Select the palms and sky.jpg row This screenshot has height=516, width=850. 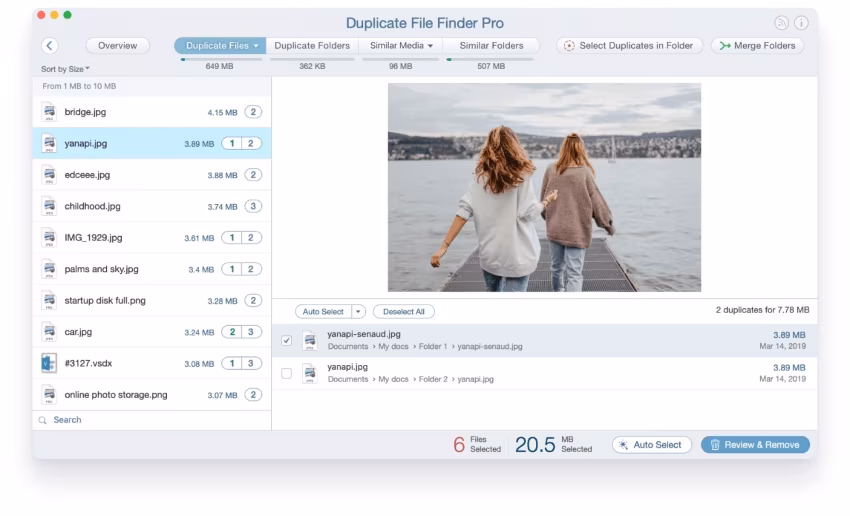tap(152, 269)
